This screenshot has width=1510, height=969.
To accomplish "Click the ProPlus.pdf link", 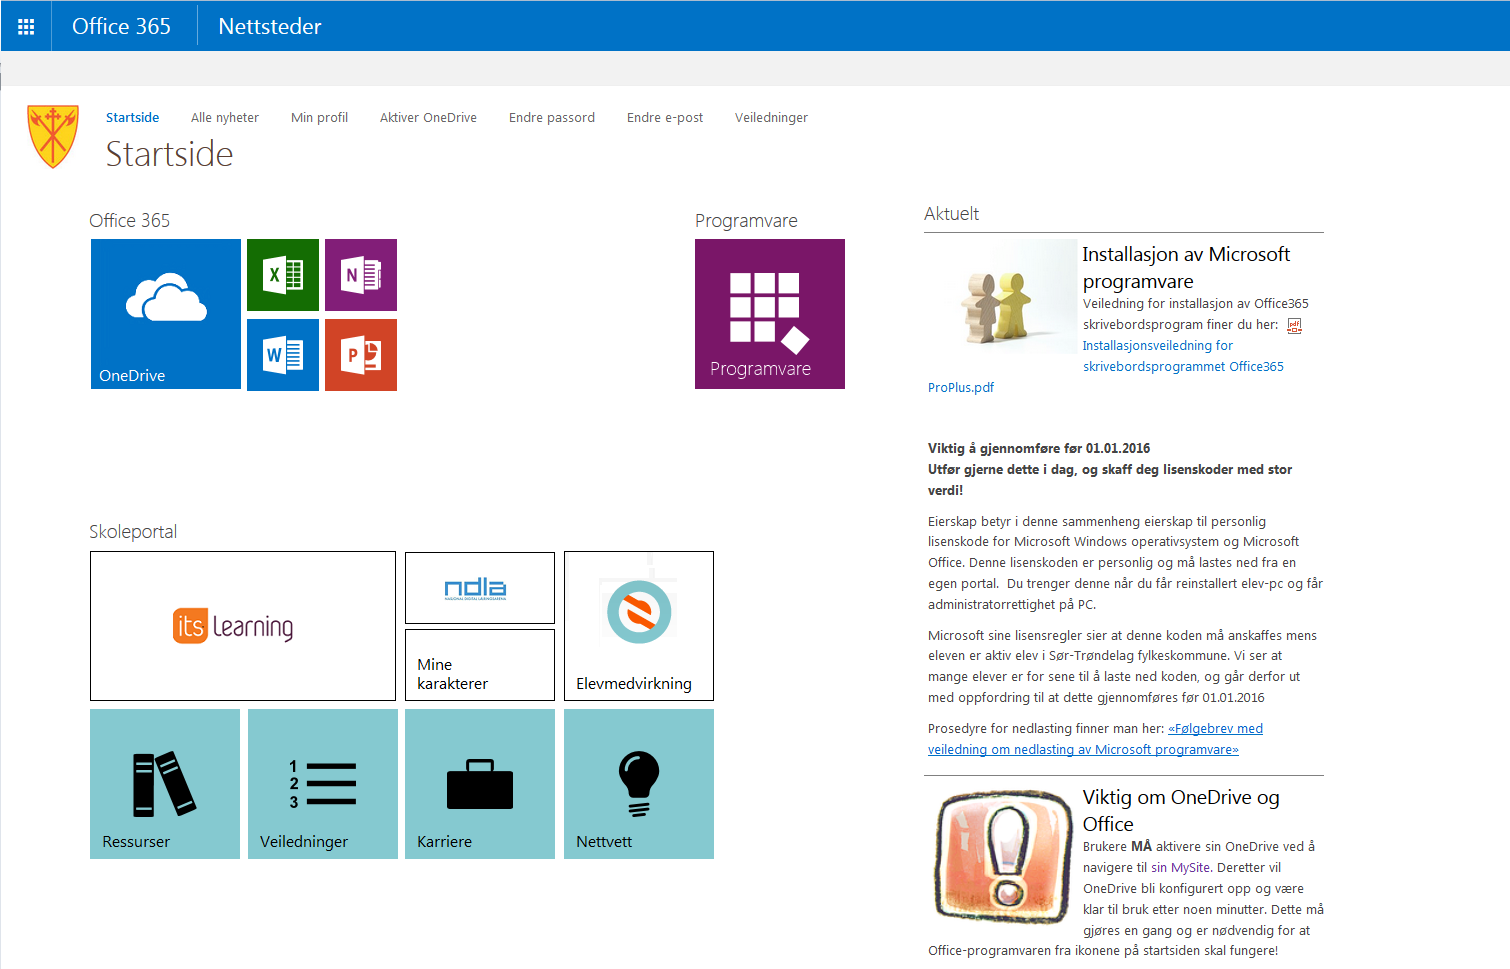I will coord(961,387).
